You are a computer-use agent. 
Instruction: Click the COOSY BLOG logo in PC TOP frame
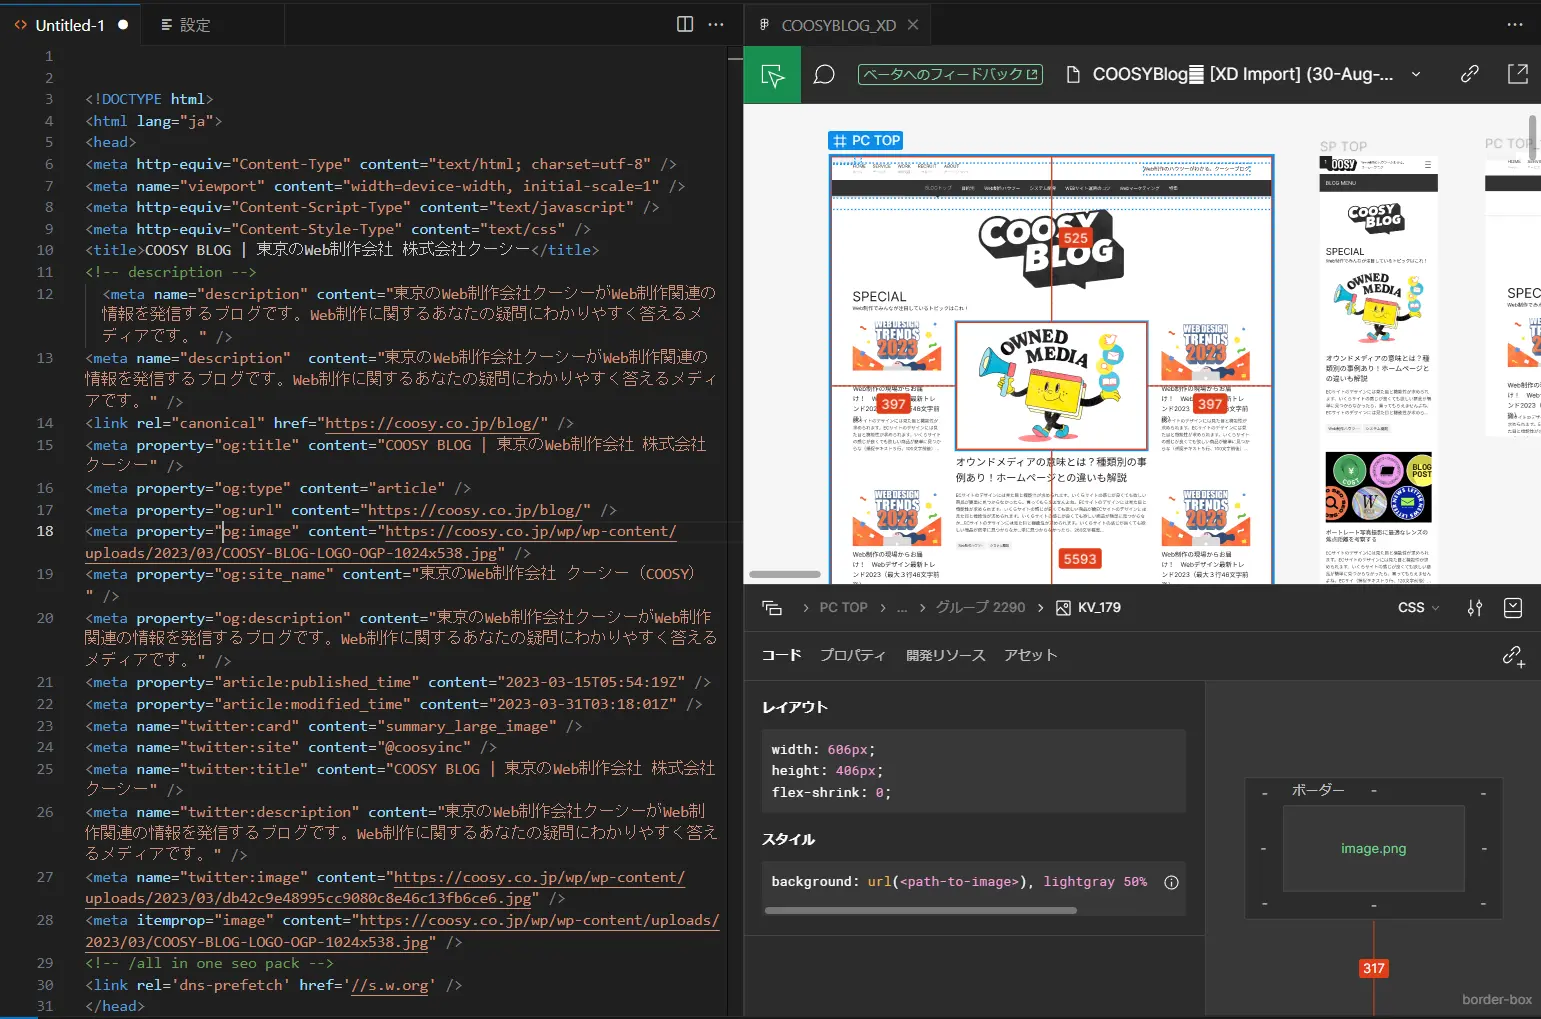tap(1051, 250)
